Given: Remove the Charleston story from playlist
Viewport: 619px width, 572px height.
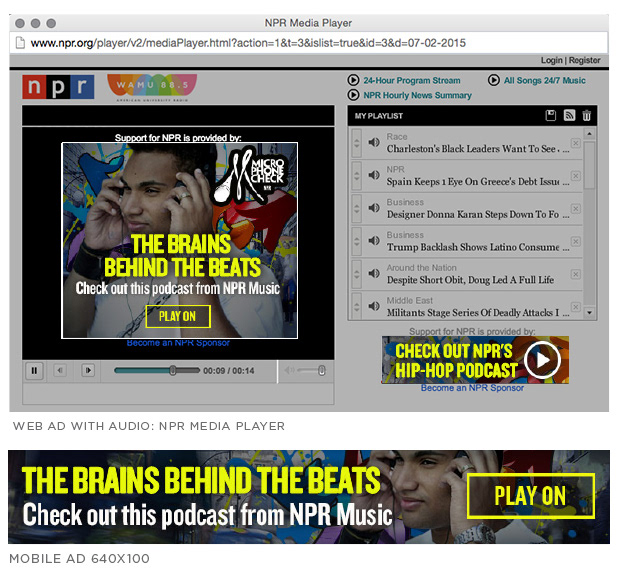Looking at the screenshot, I should click(x=576, y=143).
